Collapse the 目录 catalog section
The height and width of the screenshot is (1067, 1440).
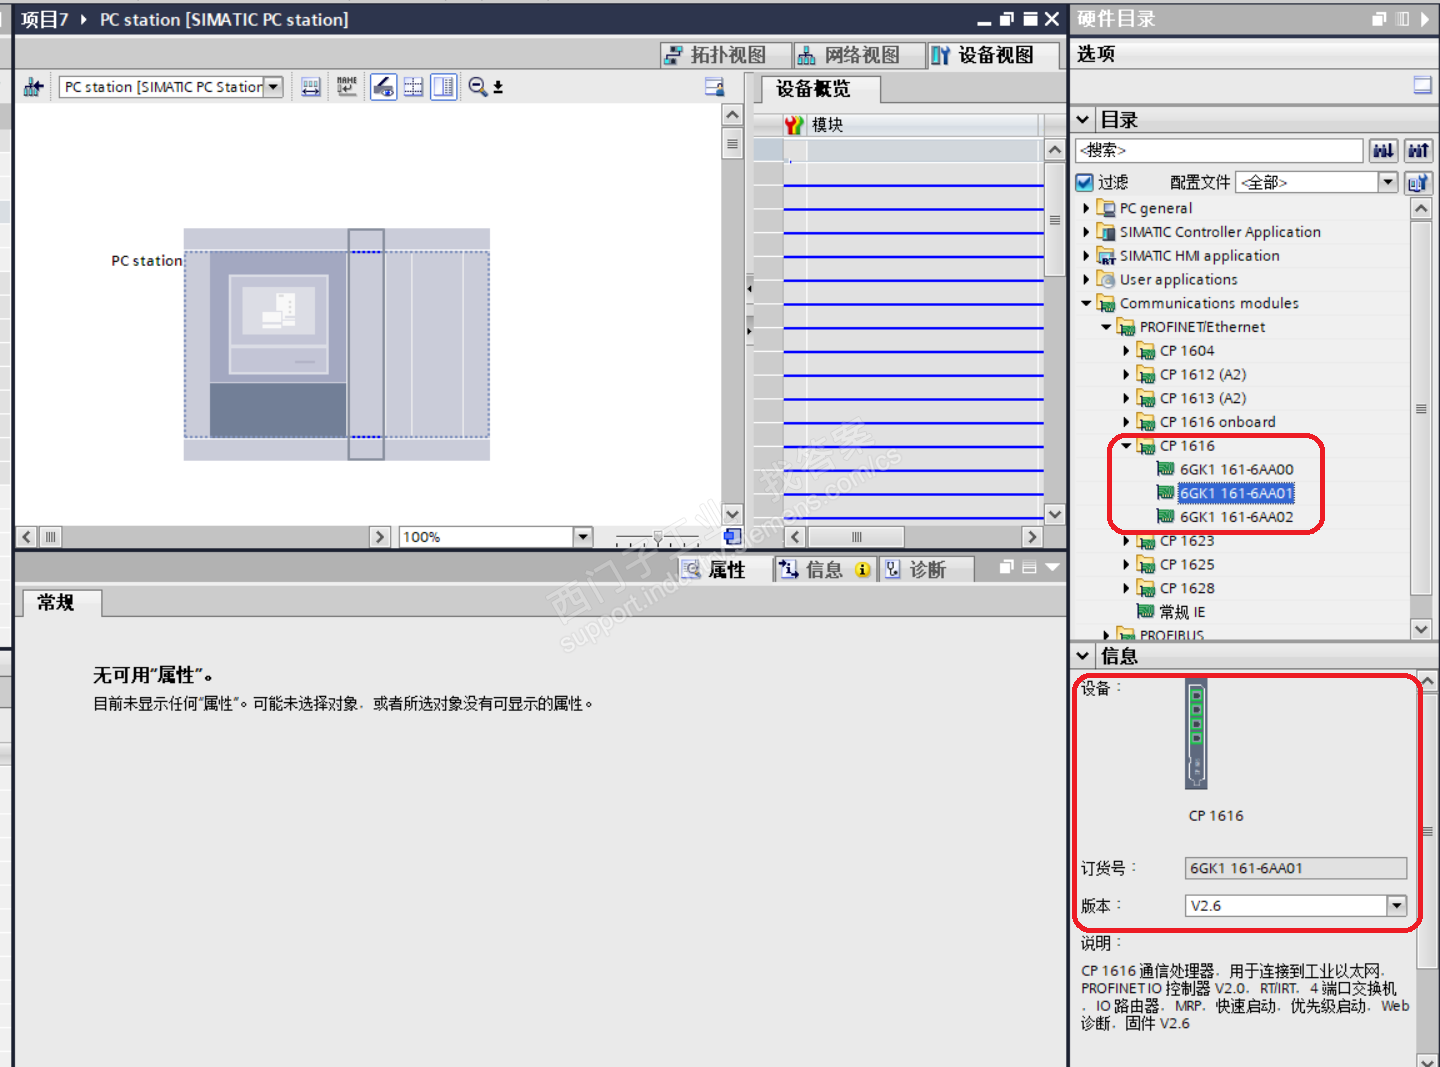1082,120
